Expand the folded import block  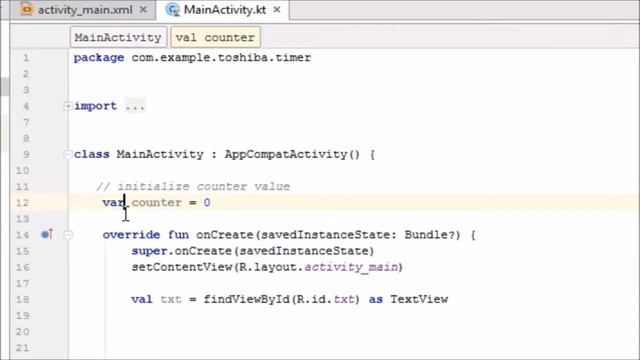[68, 106]
